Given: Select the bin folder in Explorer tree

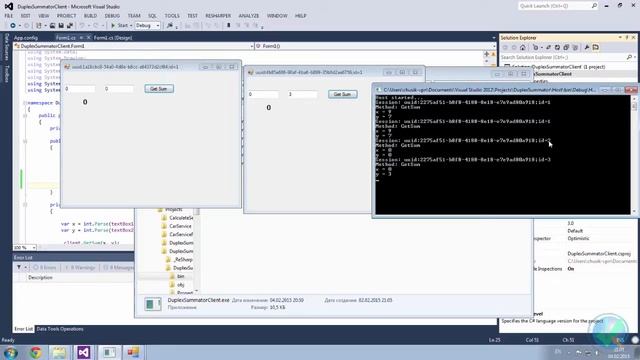Looking at the screenshot, I should pyautogui.click(x=181, y=276).
